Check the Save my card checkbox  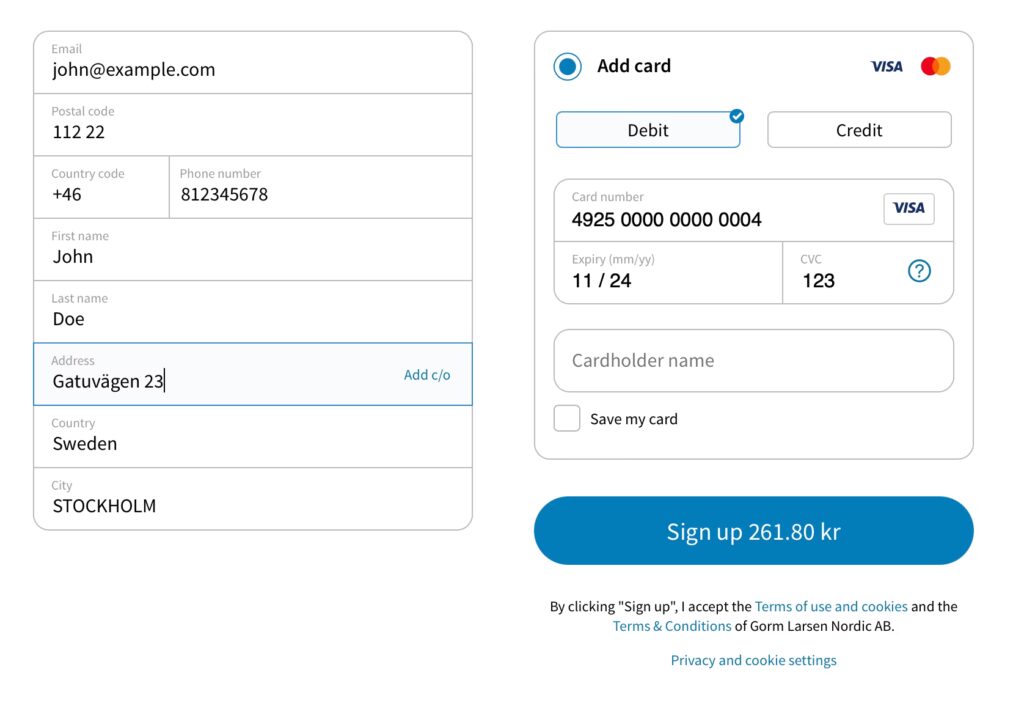click(567, 419)
